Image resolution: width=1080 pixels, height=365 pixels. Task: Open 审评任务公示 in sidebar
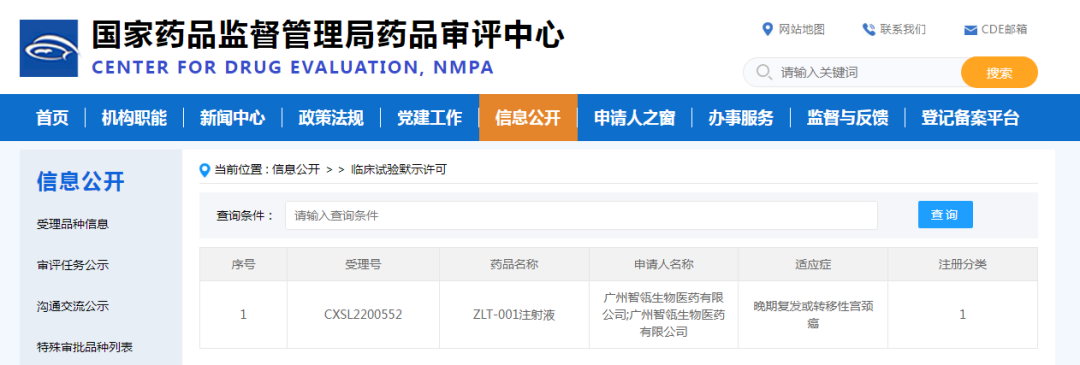[72, 265]
